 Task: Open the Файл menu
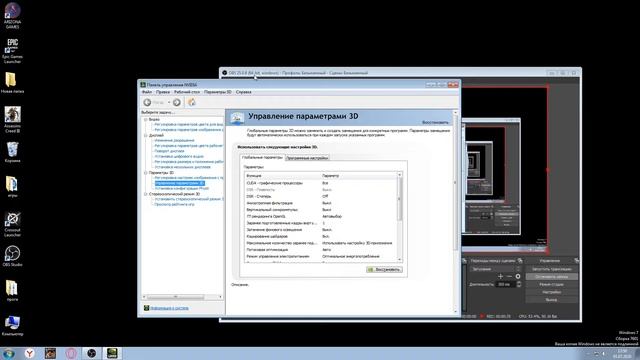coord(147,92)
